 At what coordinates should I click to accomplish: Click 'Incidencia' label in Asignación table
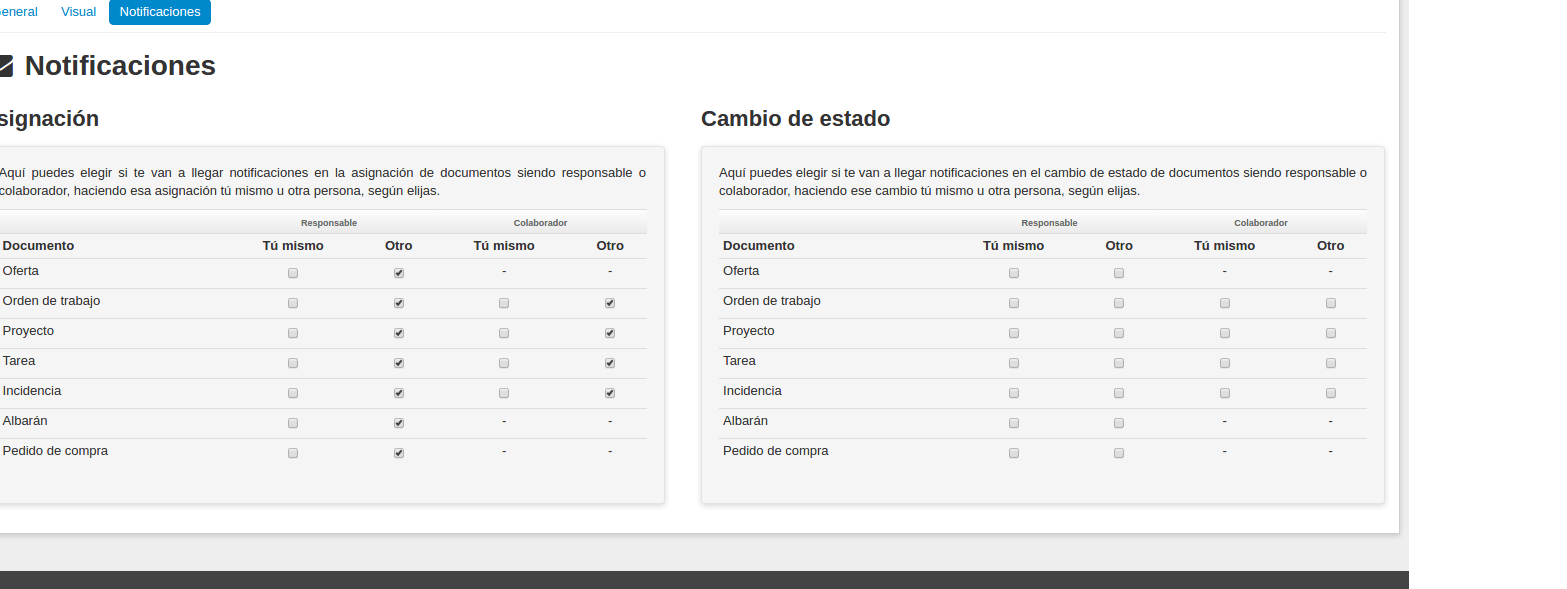click(x=32, y=391)
